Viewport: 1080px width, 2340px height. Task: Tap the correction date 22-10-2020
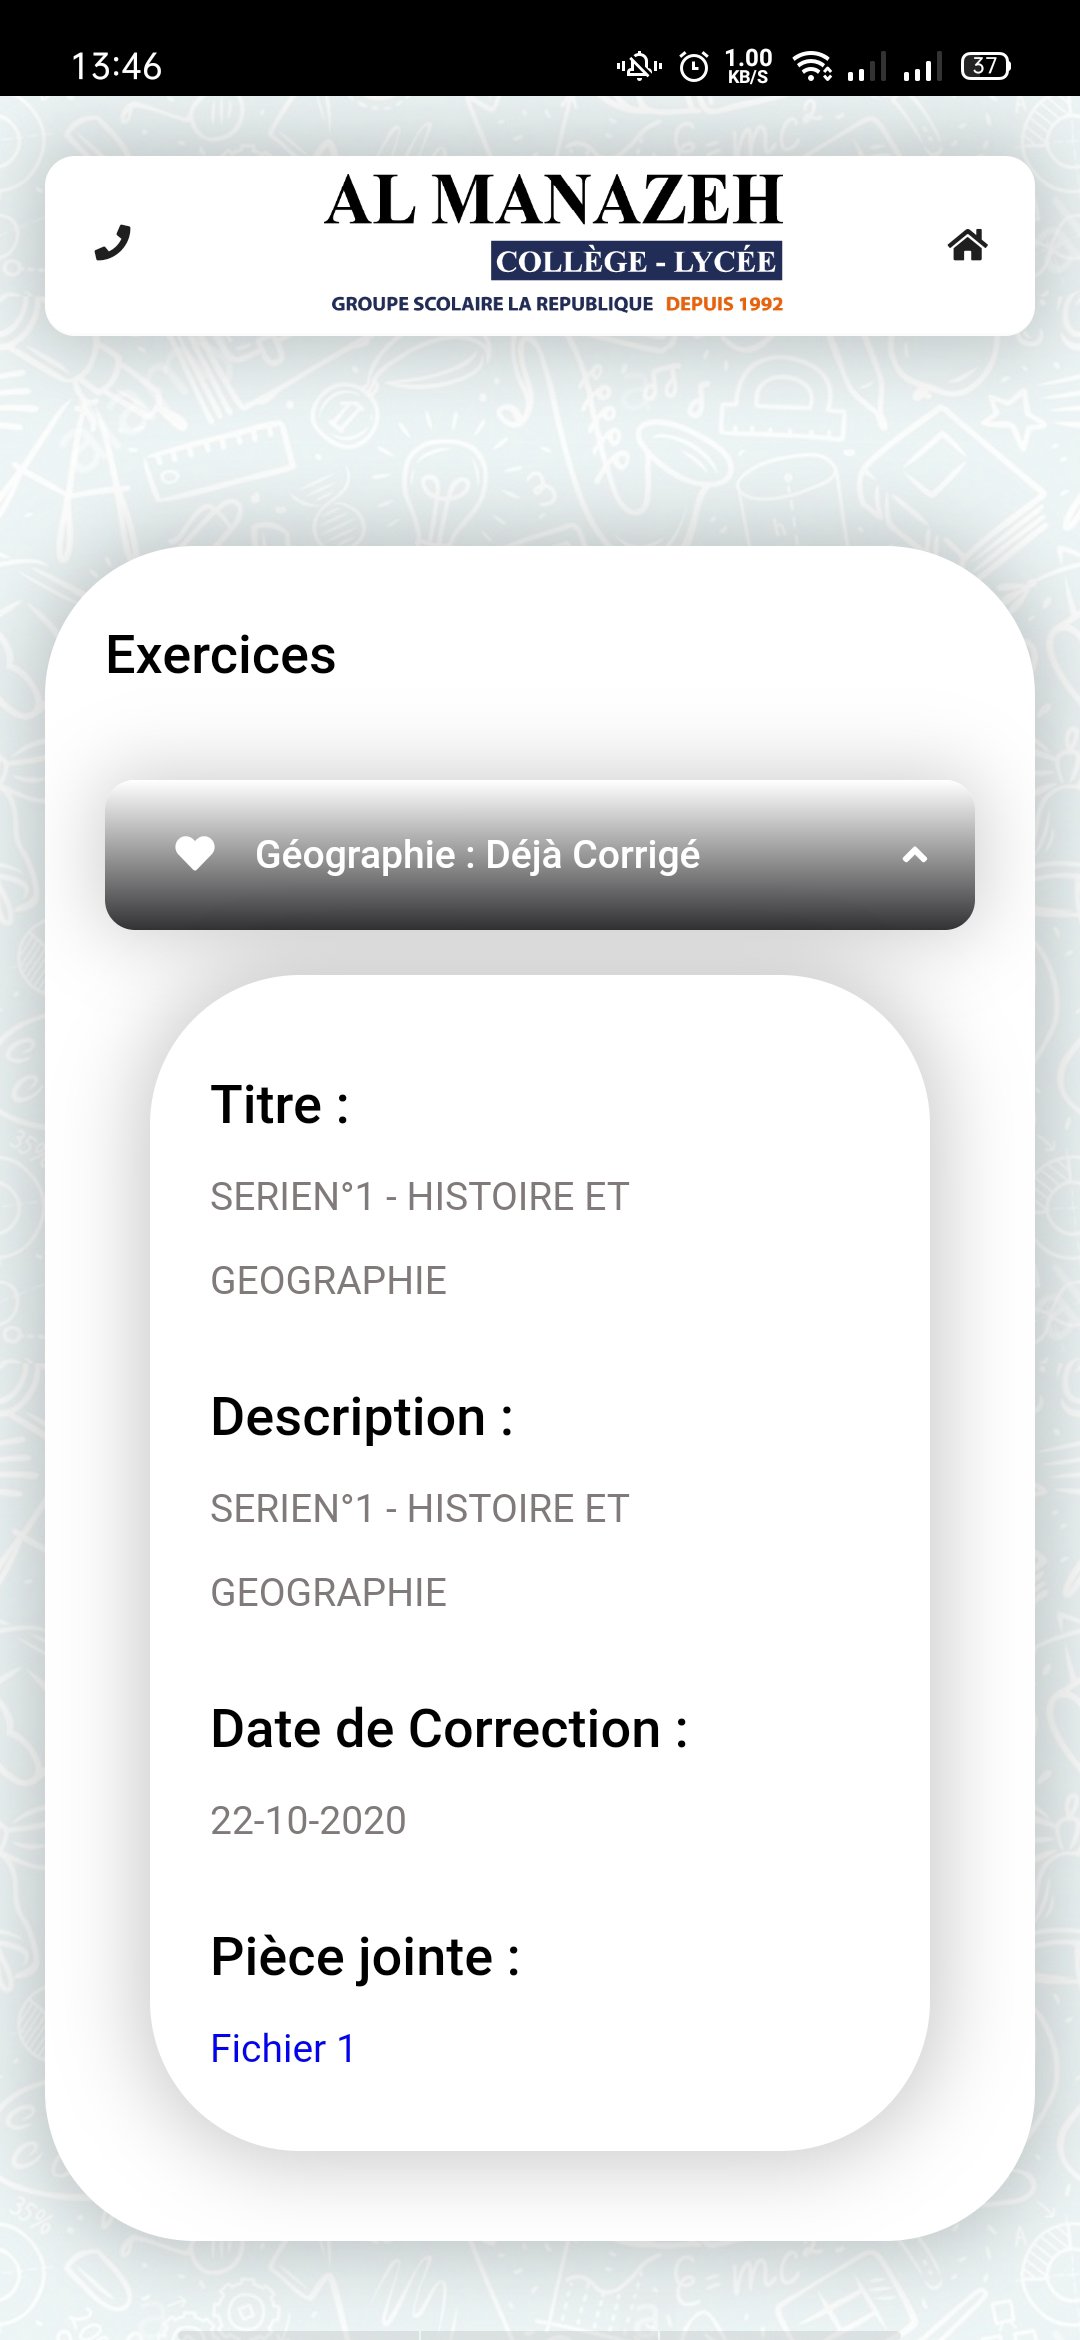[308, 1820]
